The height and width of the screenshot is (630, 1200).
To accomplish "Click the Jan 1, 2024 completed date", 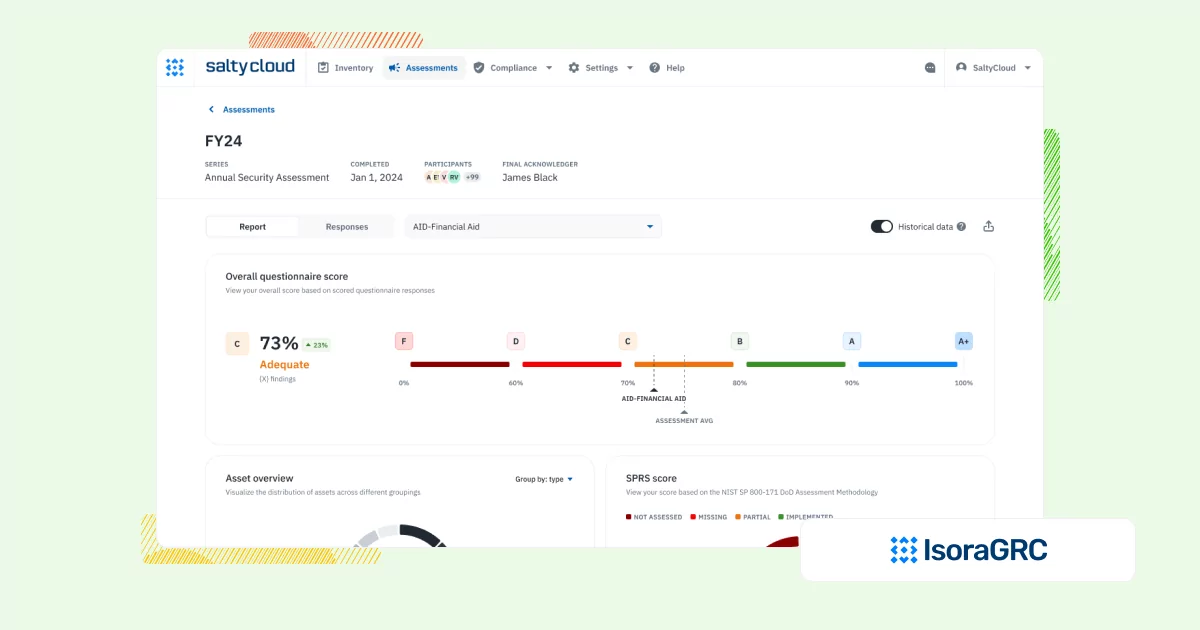I will pyautogui.click(x=376, y=178).
